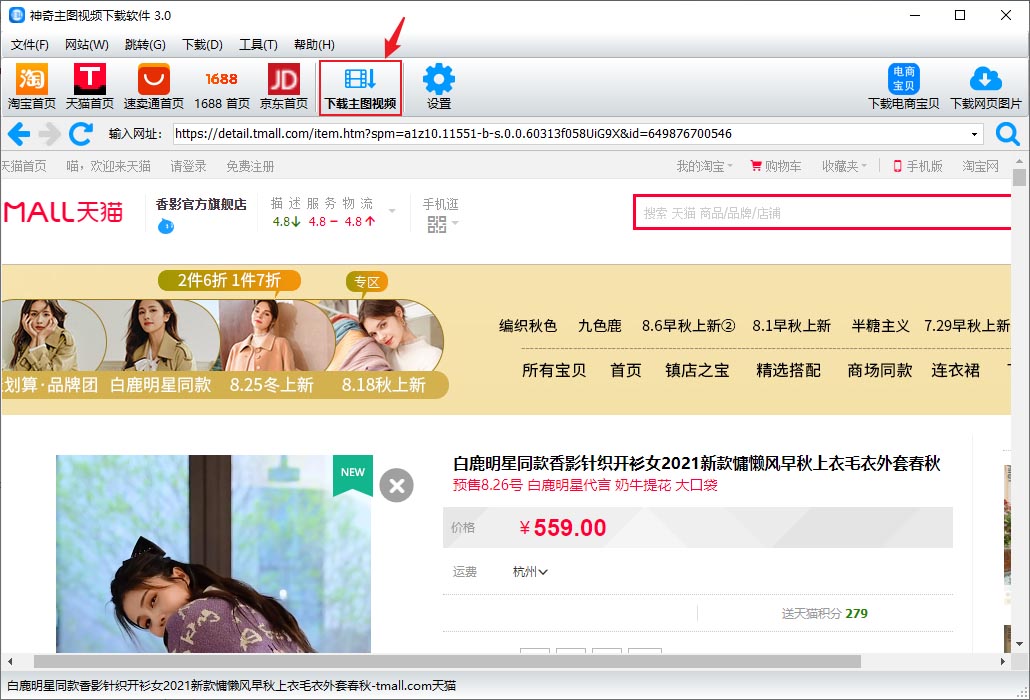Screen dimensions: 1030x700
Task: Open the 淘宝网 link
Action: tap(980, 166)
